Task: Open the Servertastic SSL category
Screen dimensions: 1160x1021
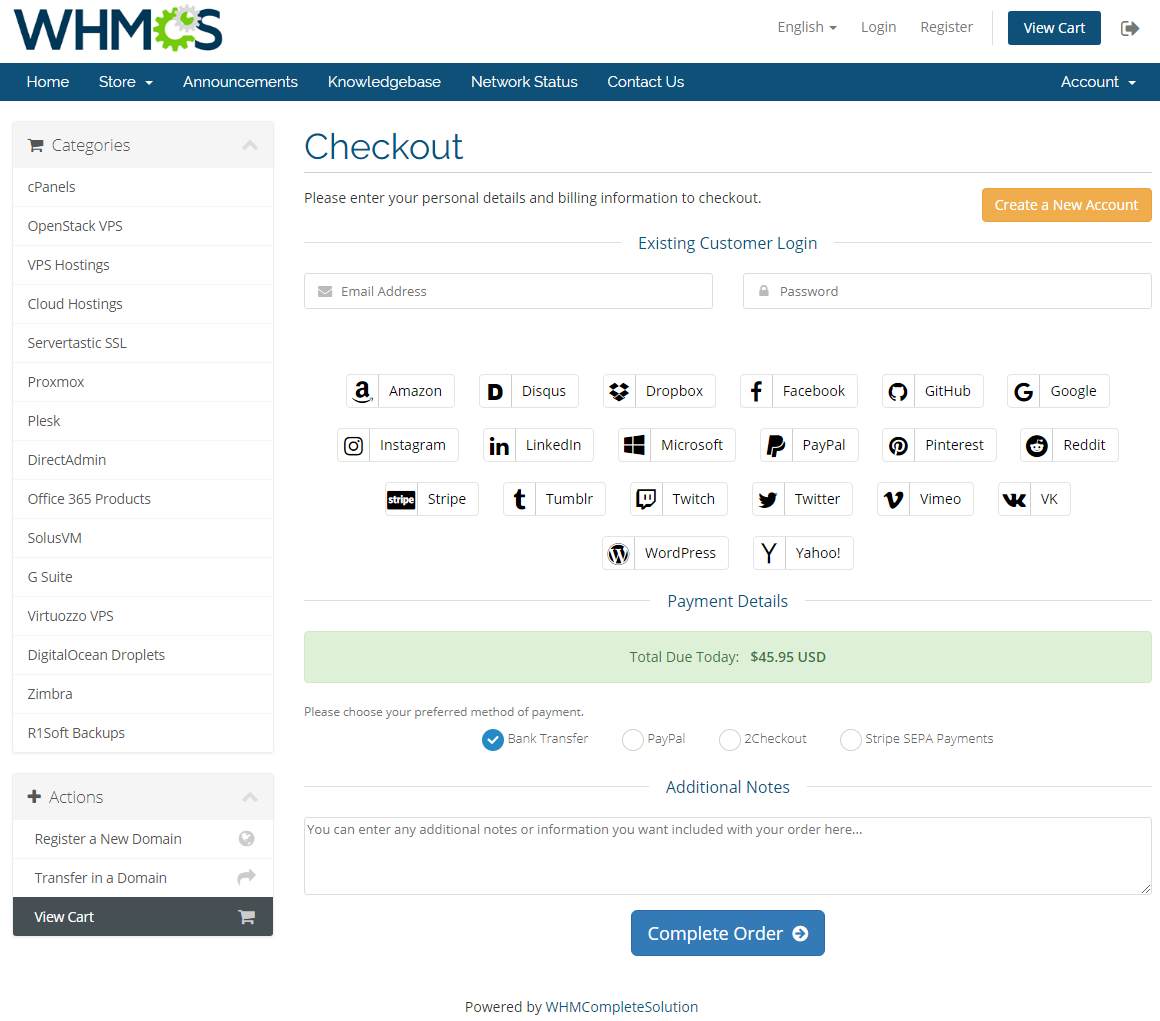Action: (x=143, y=343)
